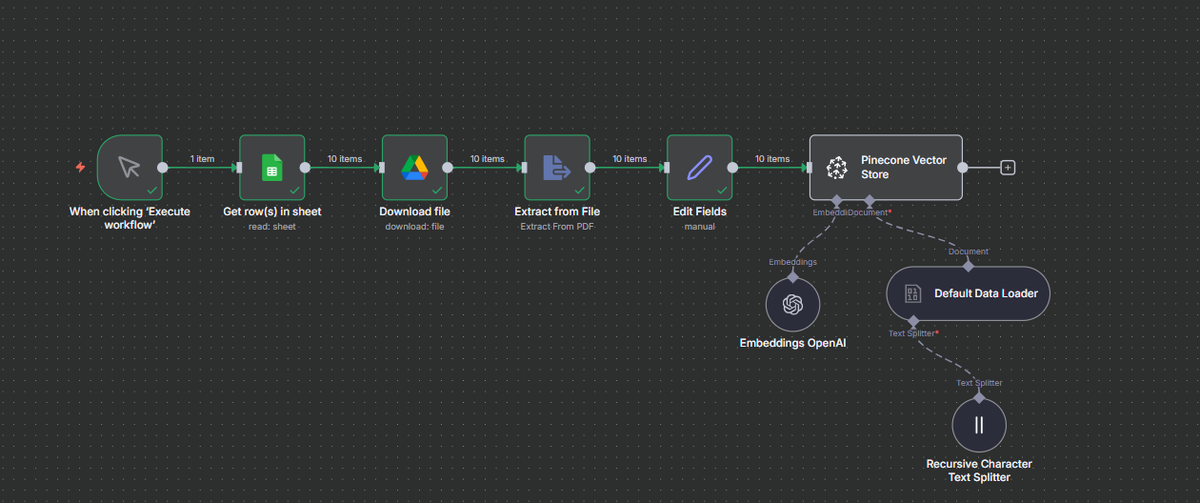Open the Edit Fields pencil node
1200x503 pixels.
coord(699,167)
